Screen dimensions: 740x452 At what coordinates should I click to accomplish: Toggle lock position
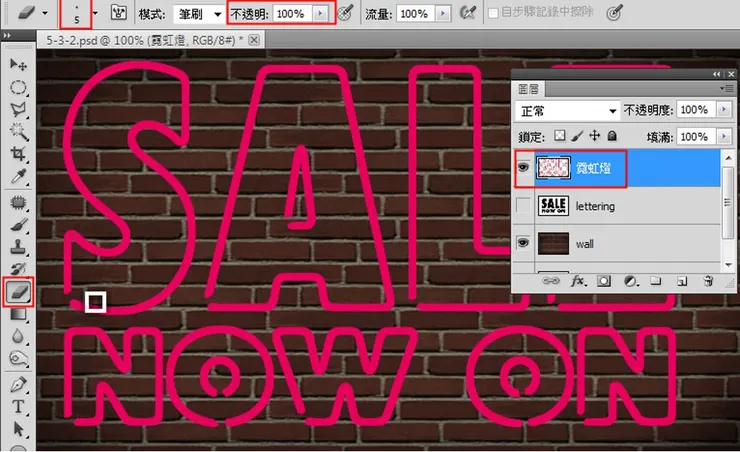(595, 136)
